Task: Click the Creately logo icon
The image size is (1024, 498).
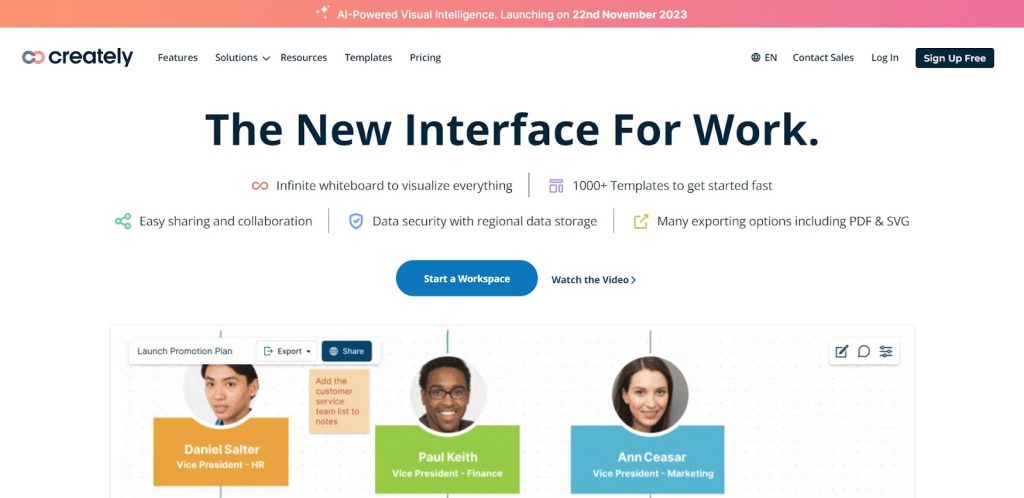Action: 33,58
